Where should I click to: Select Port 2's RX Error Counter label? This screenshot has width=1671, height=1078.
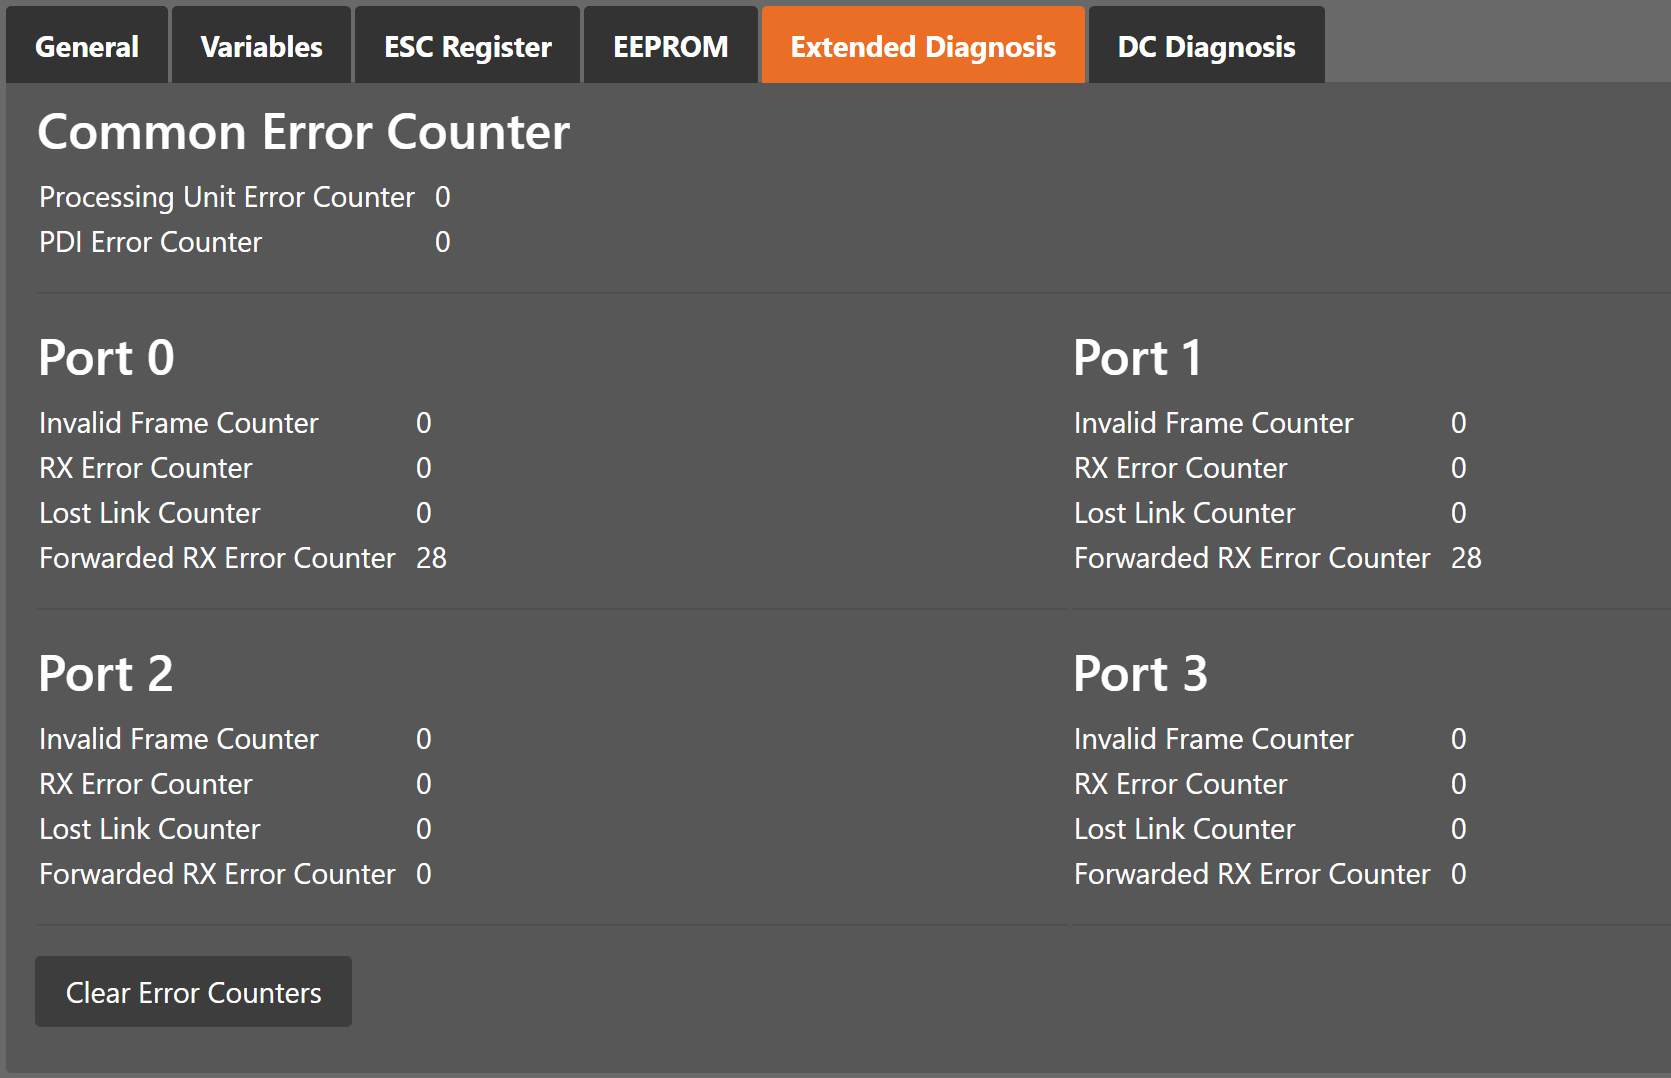[145, 784]
